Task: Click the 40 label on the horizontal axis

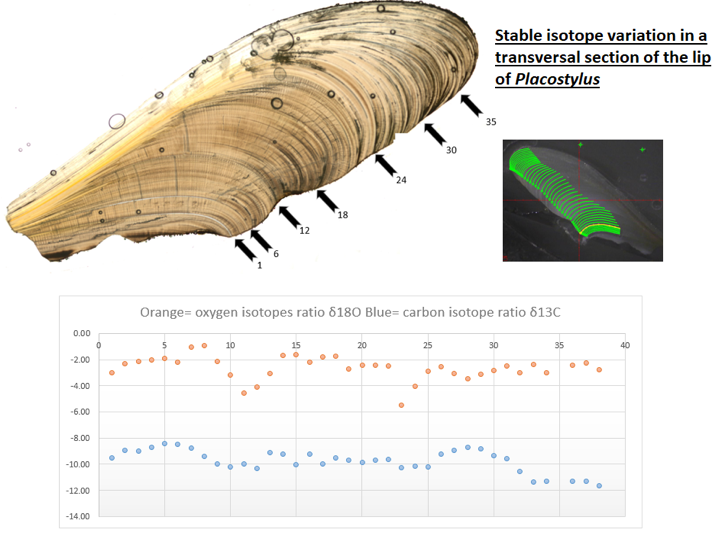Action: click(625, 346)
